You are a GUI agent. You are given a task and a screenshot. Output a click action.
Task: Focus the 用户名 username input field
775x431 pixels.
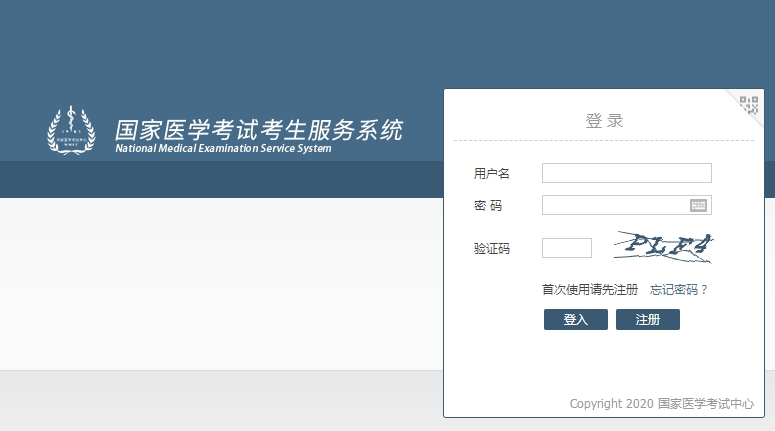coord(626,173)
